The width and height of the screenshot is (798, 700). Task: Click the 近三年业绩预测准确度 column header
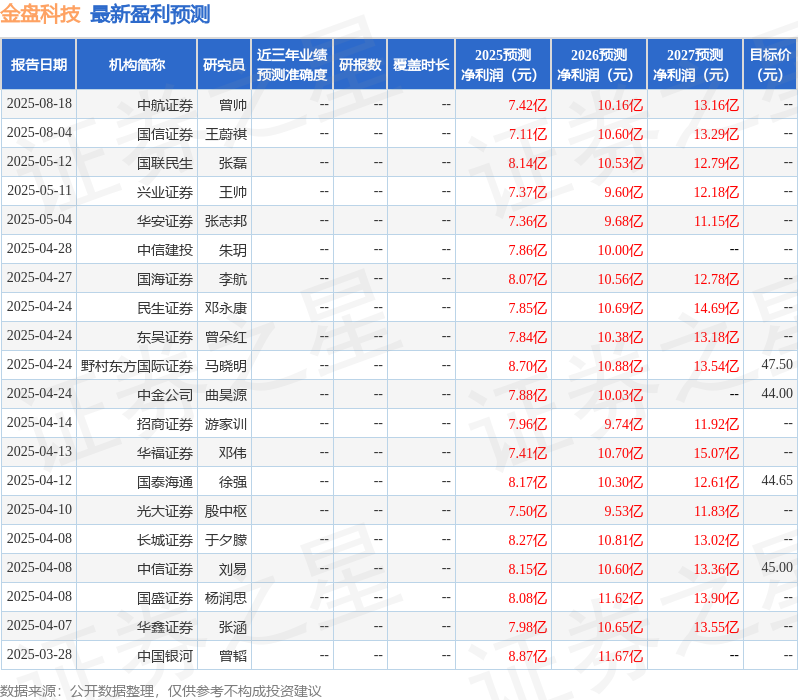[x=292, y=65]
